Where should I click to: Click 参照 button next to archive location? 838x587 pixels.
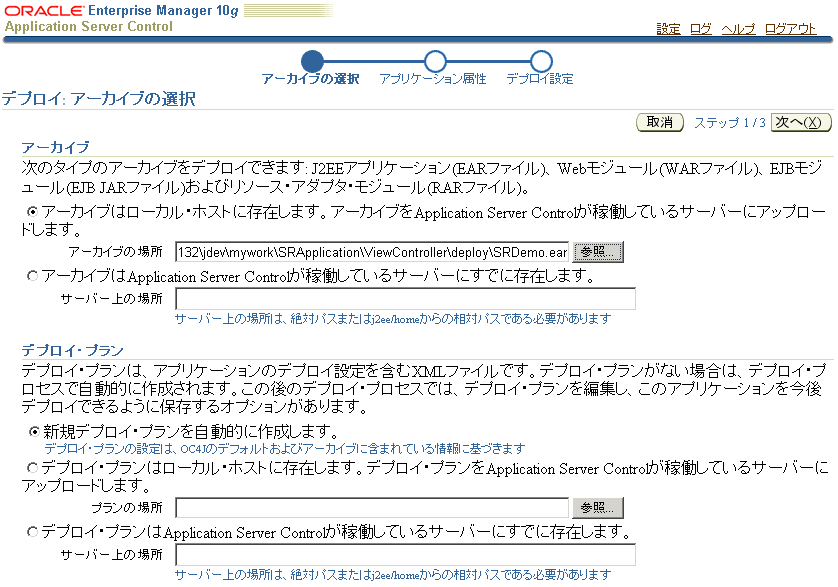pyautogui.click(x=598, y=252)
